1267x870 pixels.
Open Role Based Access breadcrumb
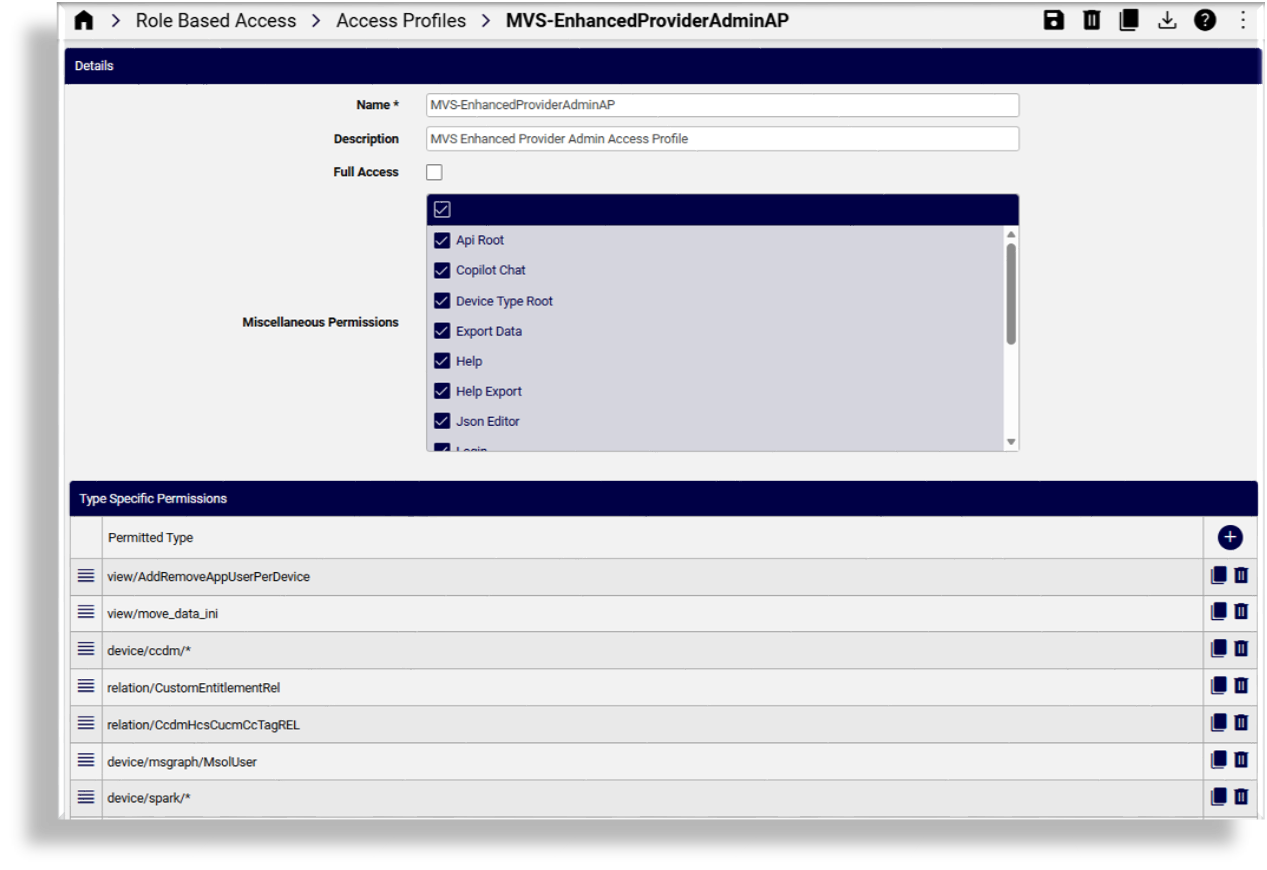[216, 21]
